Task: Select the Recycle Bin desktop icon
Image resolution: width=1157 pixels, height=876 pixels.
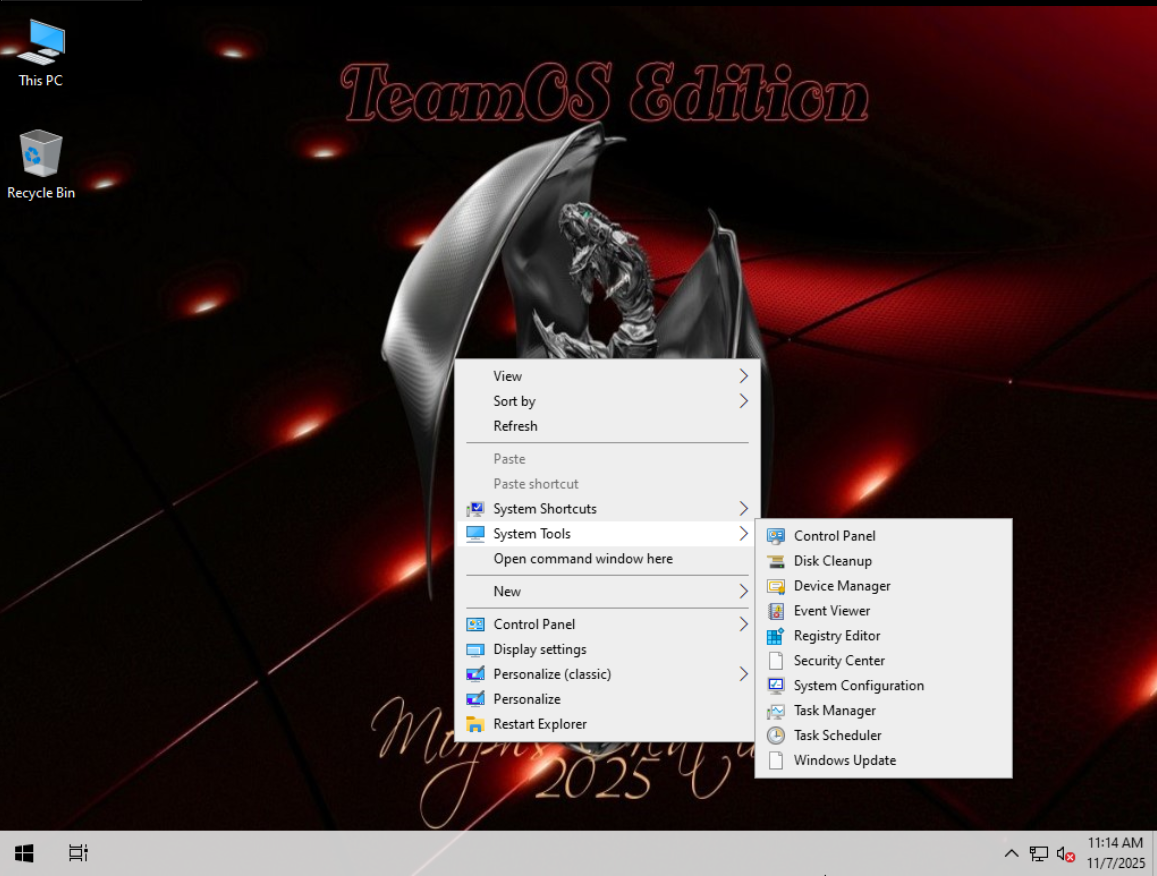Action: 41,157
